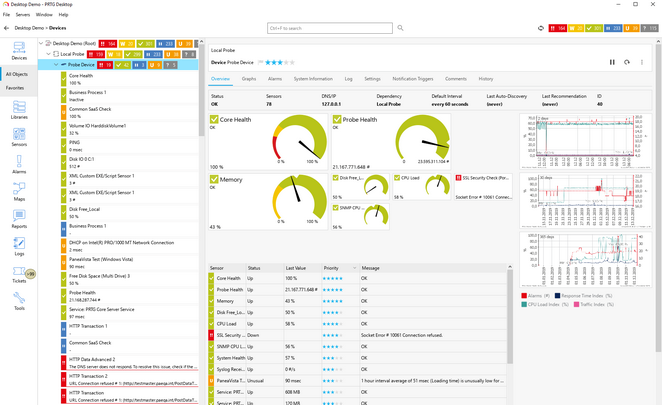Click in the Ctrl+F search field
The width and height of the screenshot is (662, 405).
(330, 28)
